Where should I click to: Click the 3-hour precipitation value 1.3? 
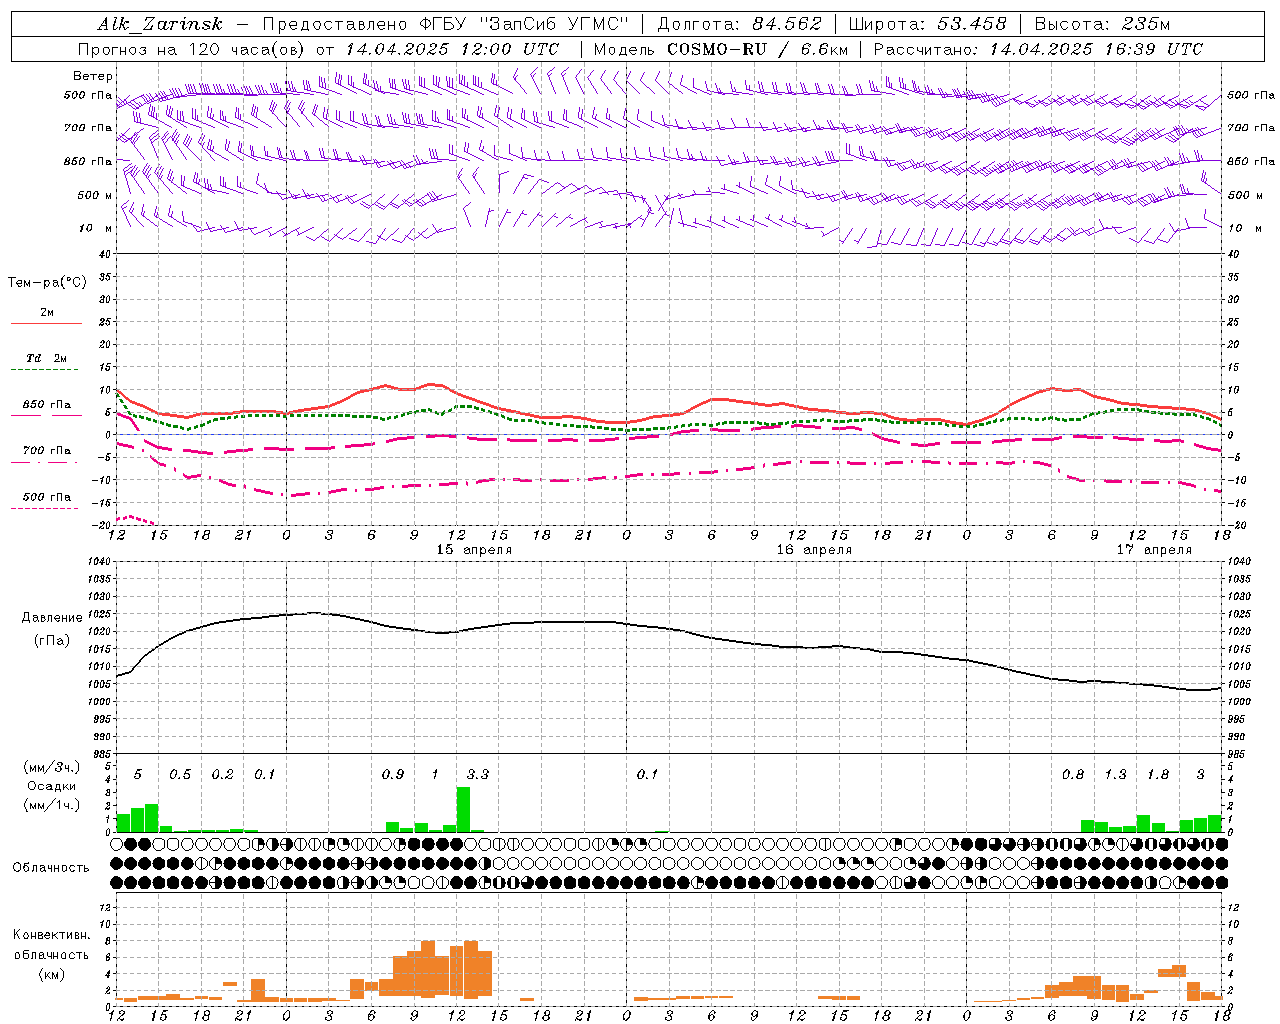click(x=1115, y=774)
